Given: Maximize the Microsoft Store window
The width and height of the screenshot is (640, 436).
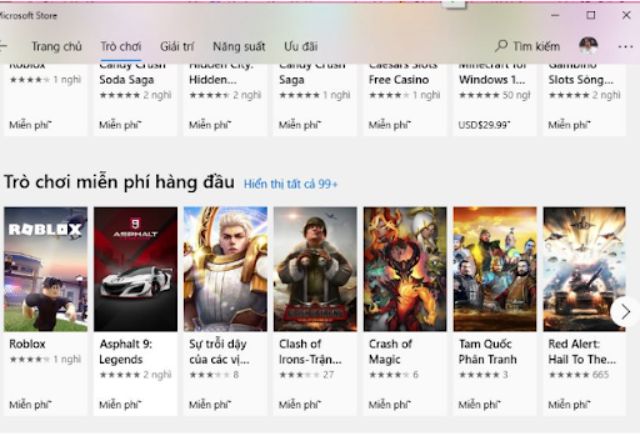Looking at the screenshot, I should click(x=591, y=16).
